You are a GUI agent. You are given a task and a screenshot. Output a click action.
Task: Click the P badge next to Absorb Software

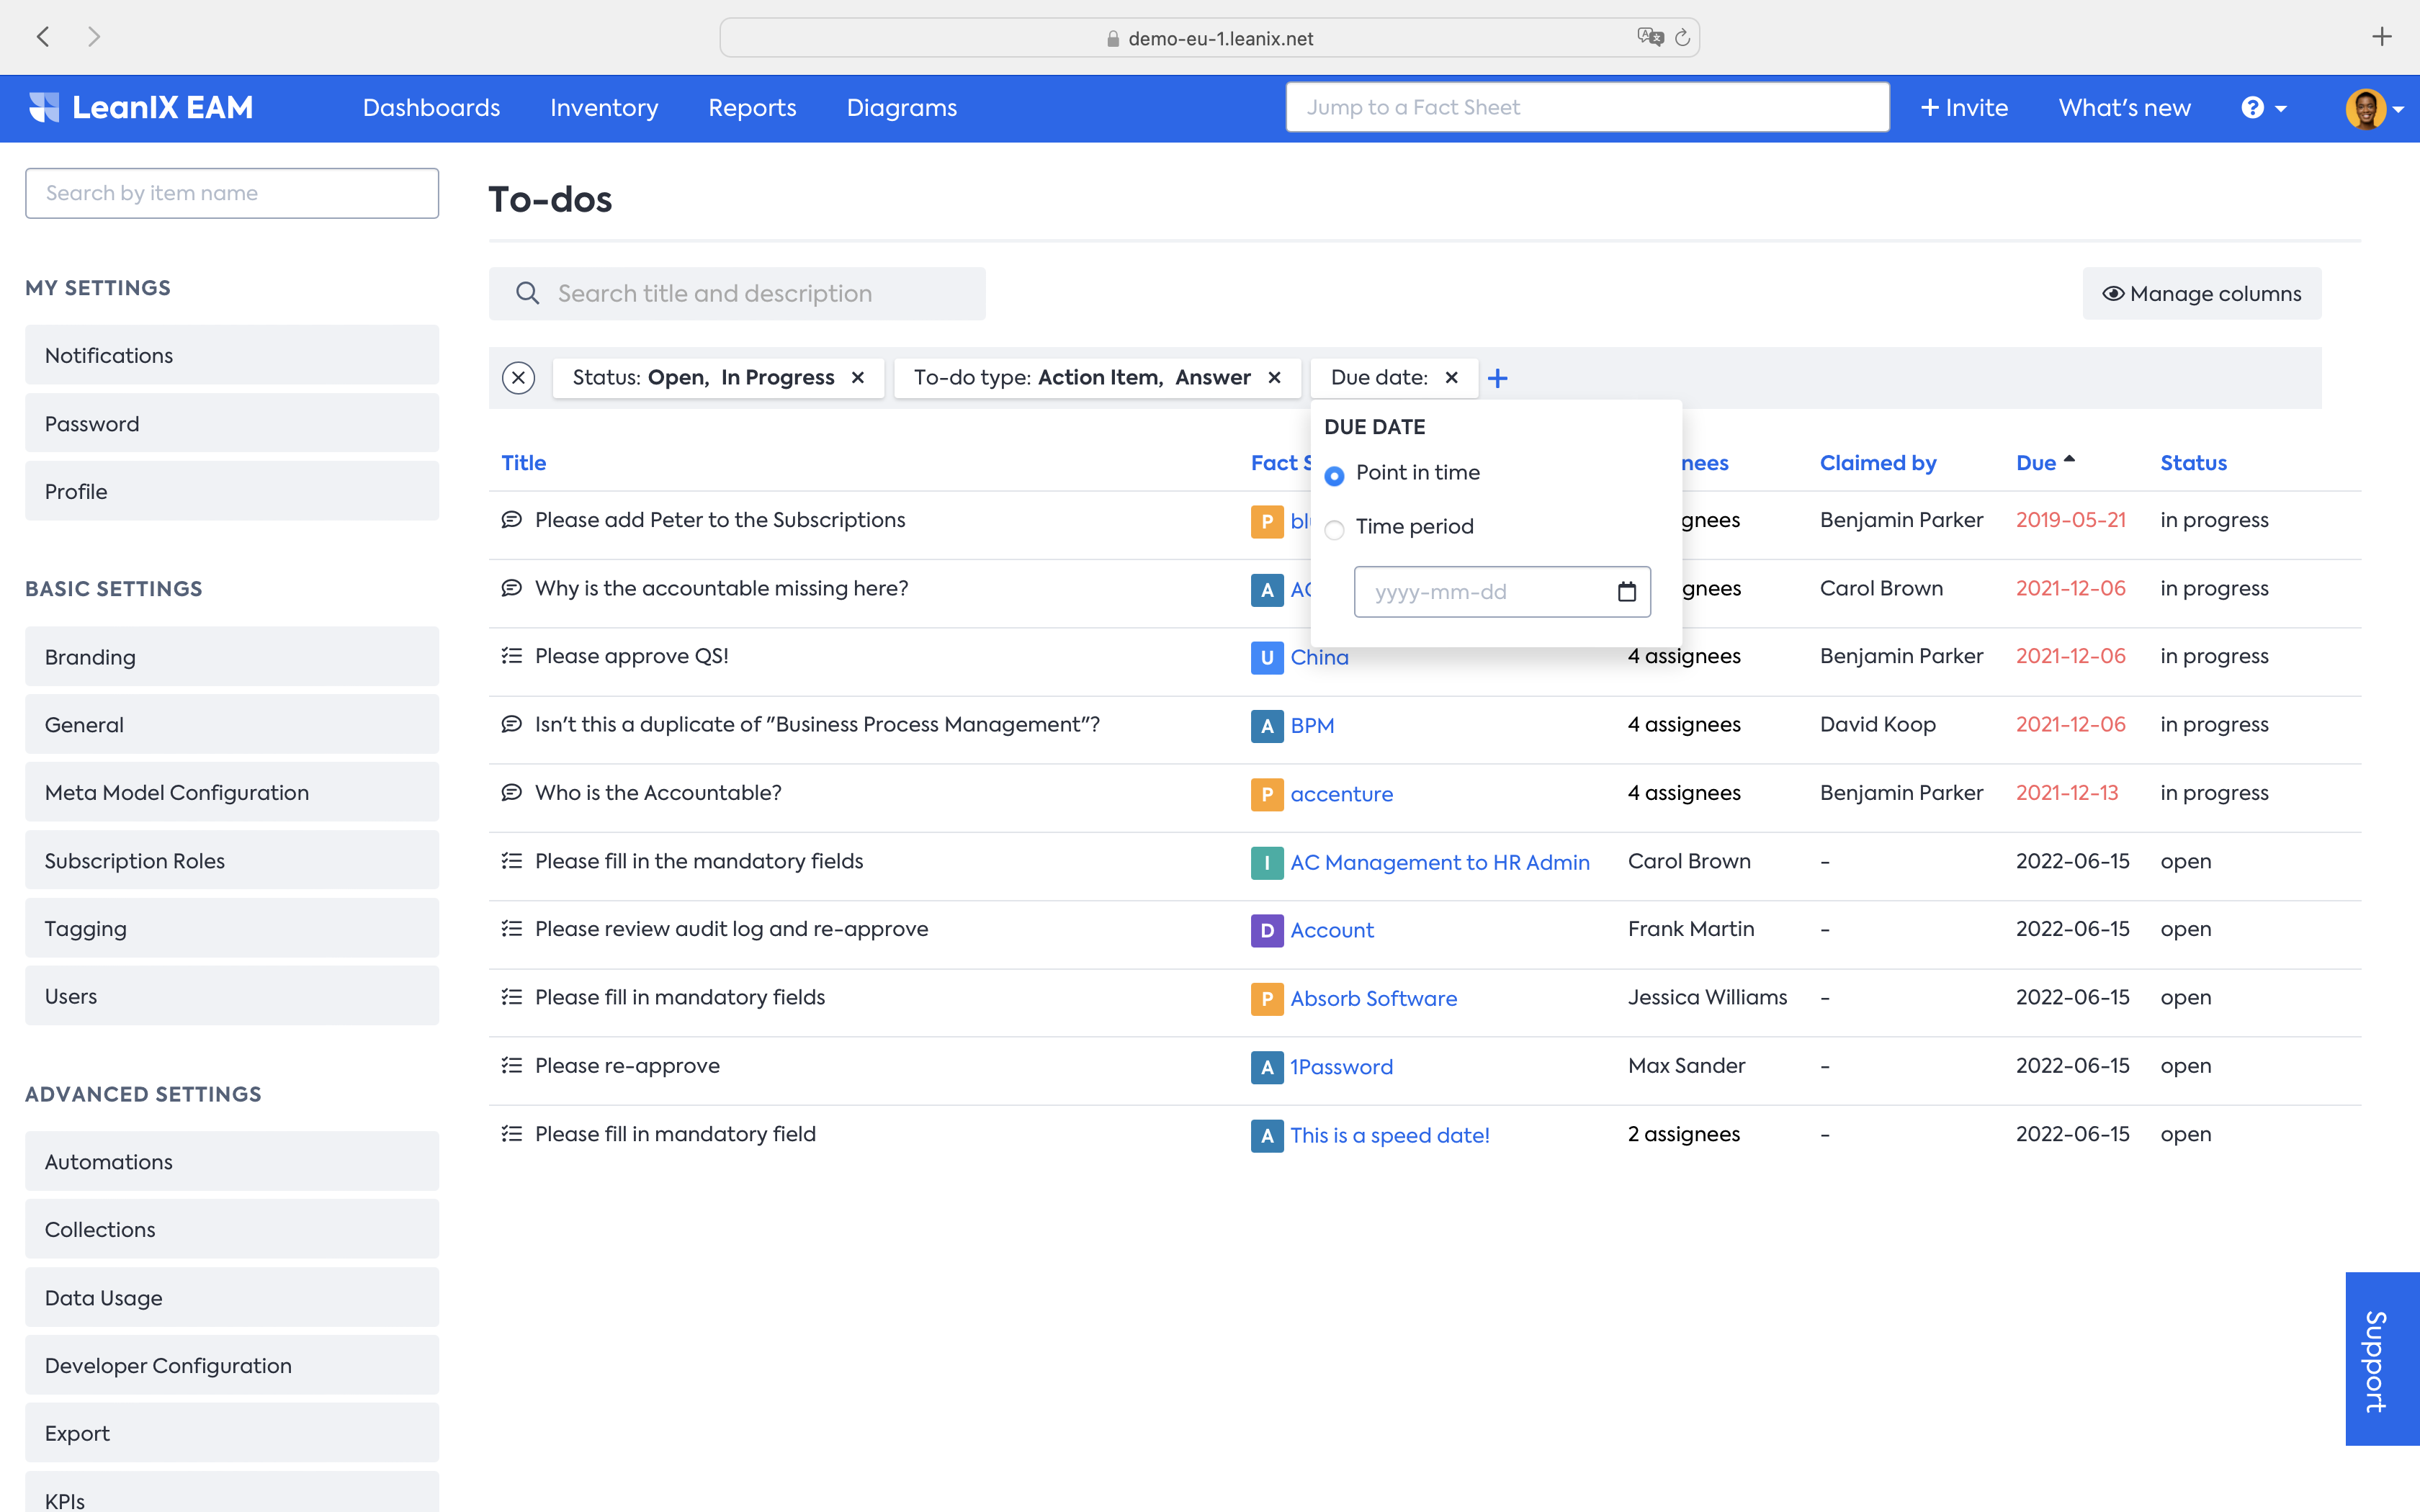coord(1267,998)
